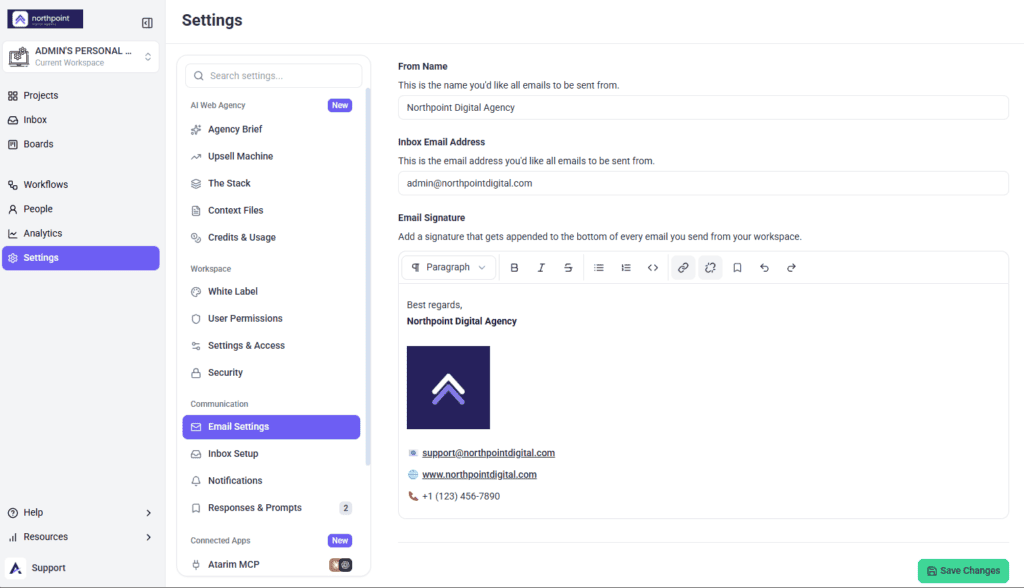Toggle italic formatting in signature editor

(x=541, y=268)
